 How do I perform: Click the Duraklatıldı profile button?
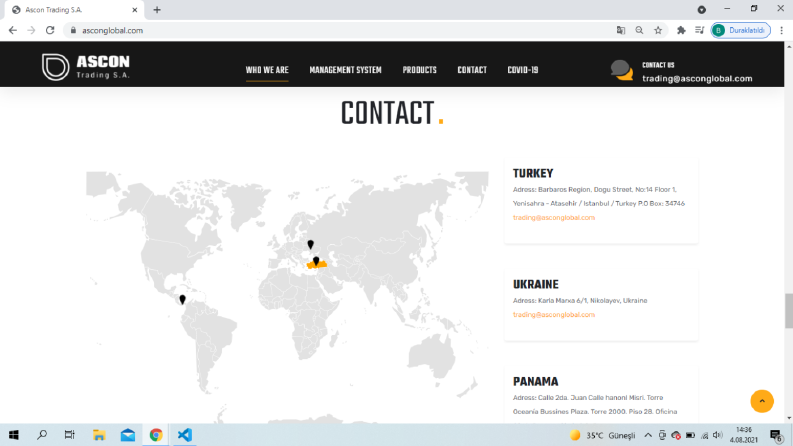point(740,30)
